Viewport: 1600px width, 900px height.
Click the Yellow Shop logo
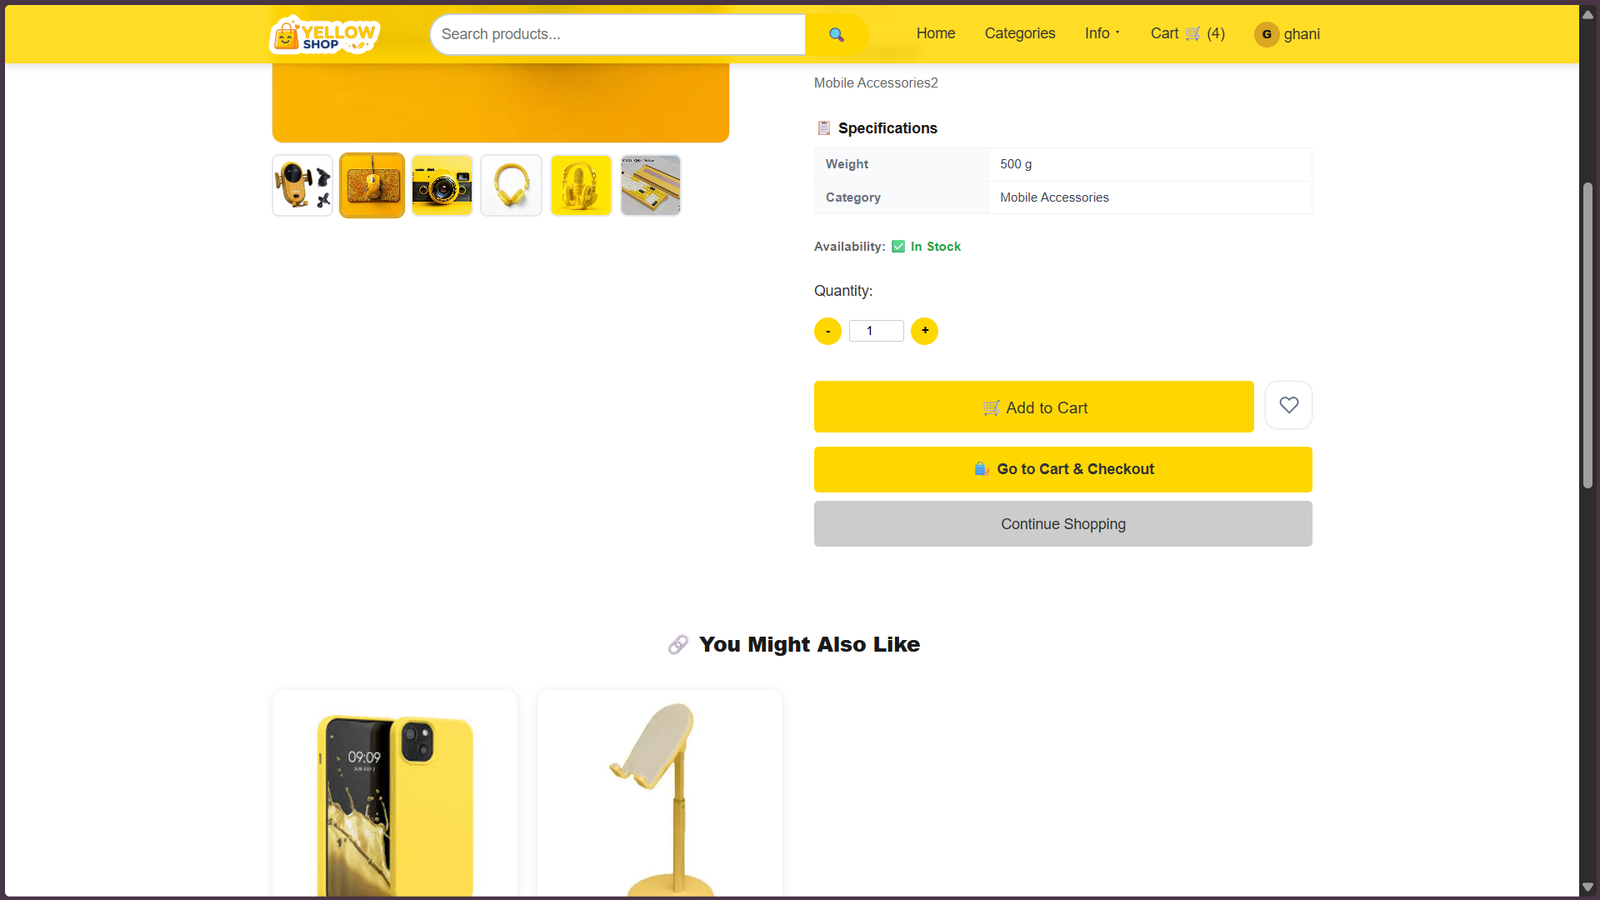click(325, 34)
